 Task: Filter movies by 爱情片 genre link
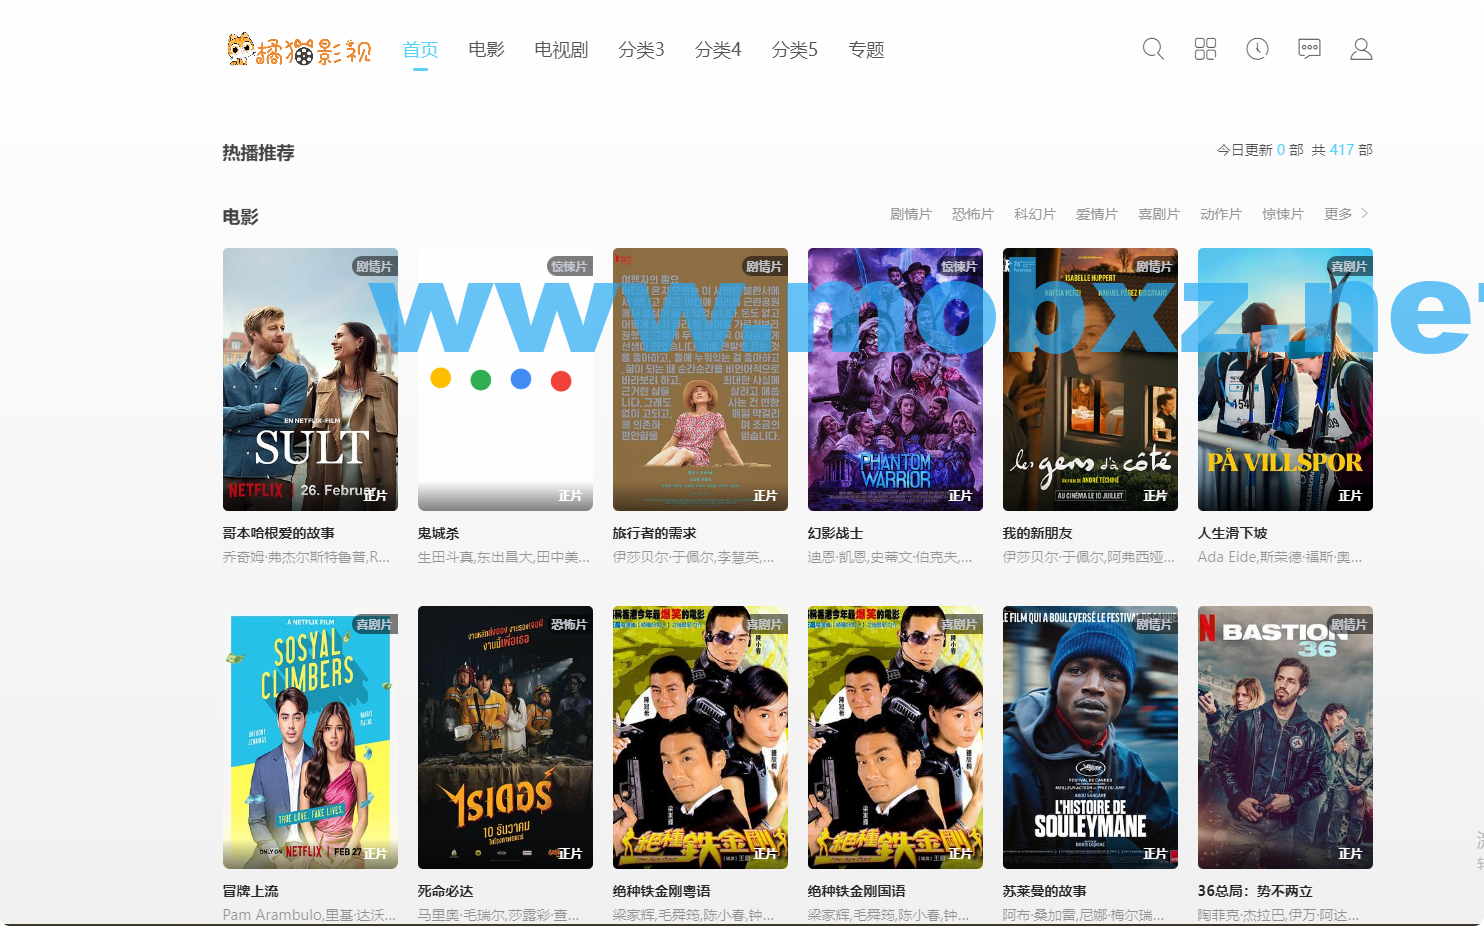pyautogui.click(x=1097, y=214)
